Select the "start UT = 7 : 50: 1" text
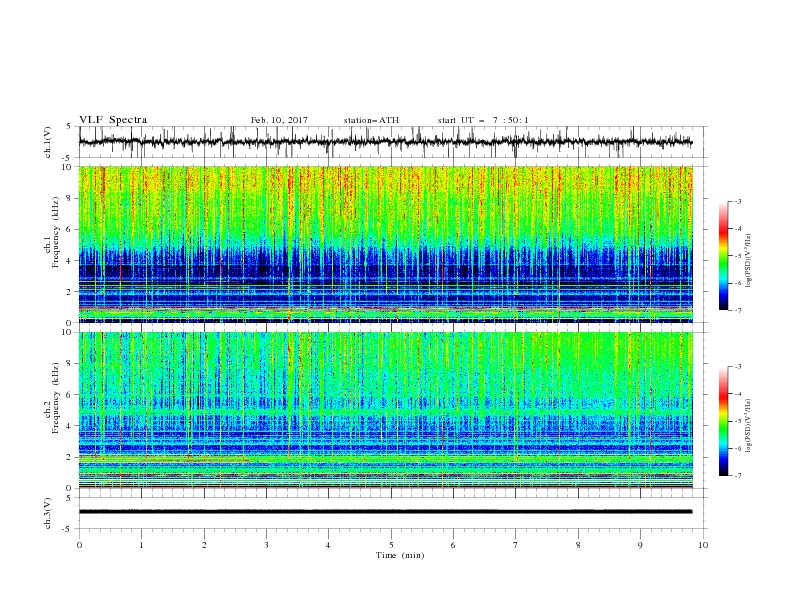Screen dimensions: 792x612 click(x=482, y=120)
